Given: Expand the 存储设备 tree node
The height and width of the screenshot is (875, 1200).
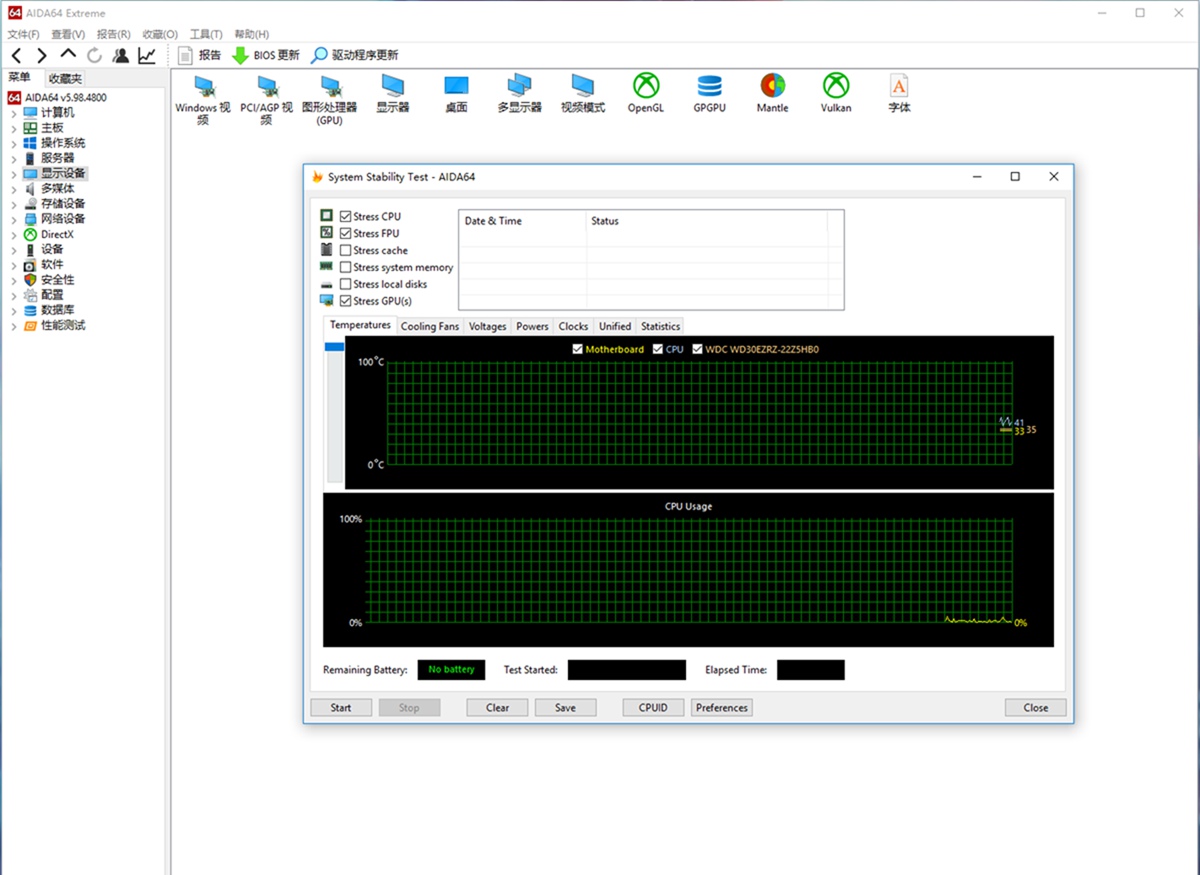Looking at the screenshot, I should point(14,204).
